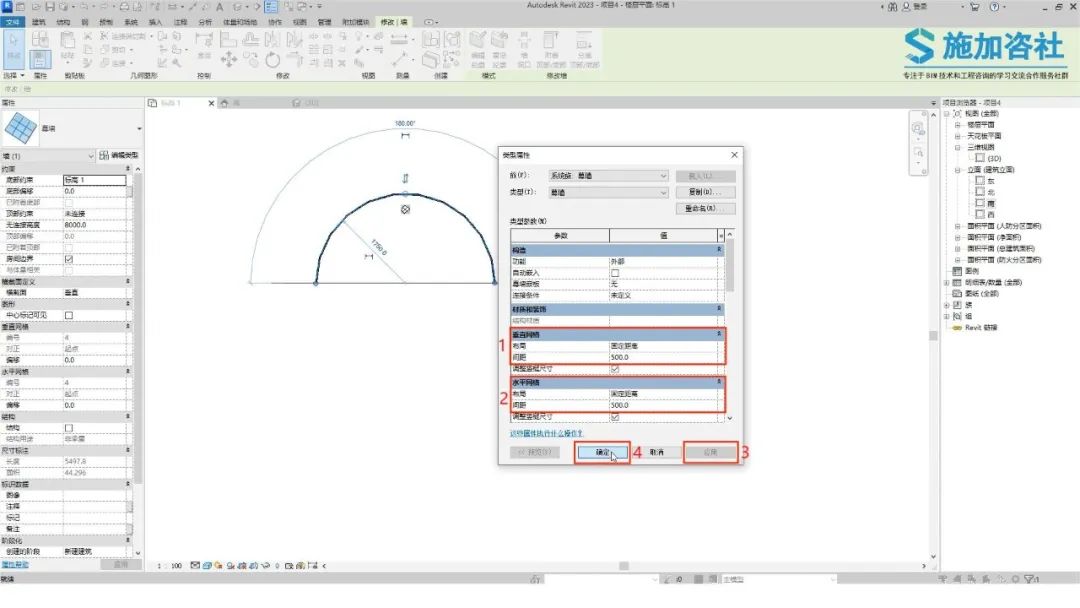Click the vertical scrollbar in the type parameters table
This screenshot has height=608, width=1080.
click(x=730, y=265)
